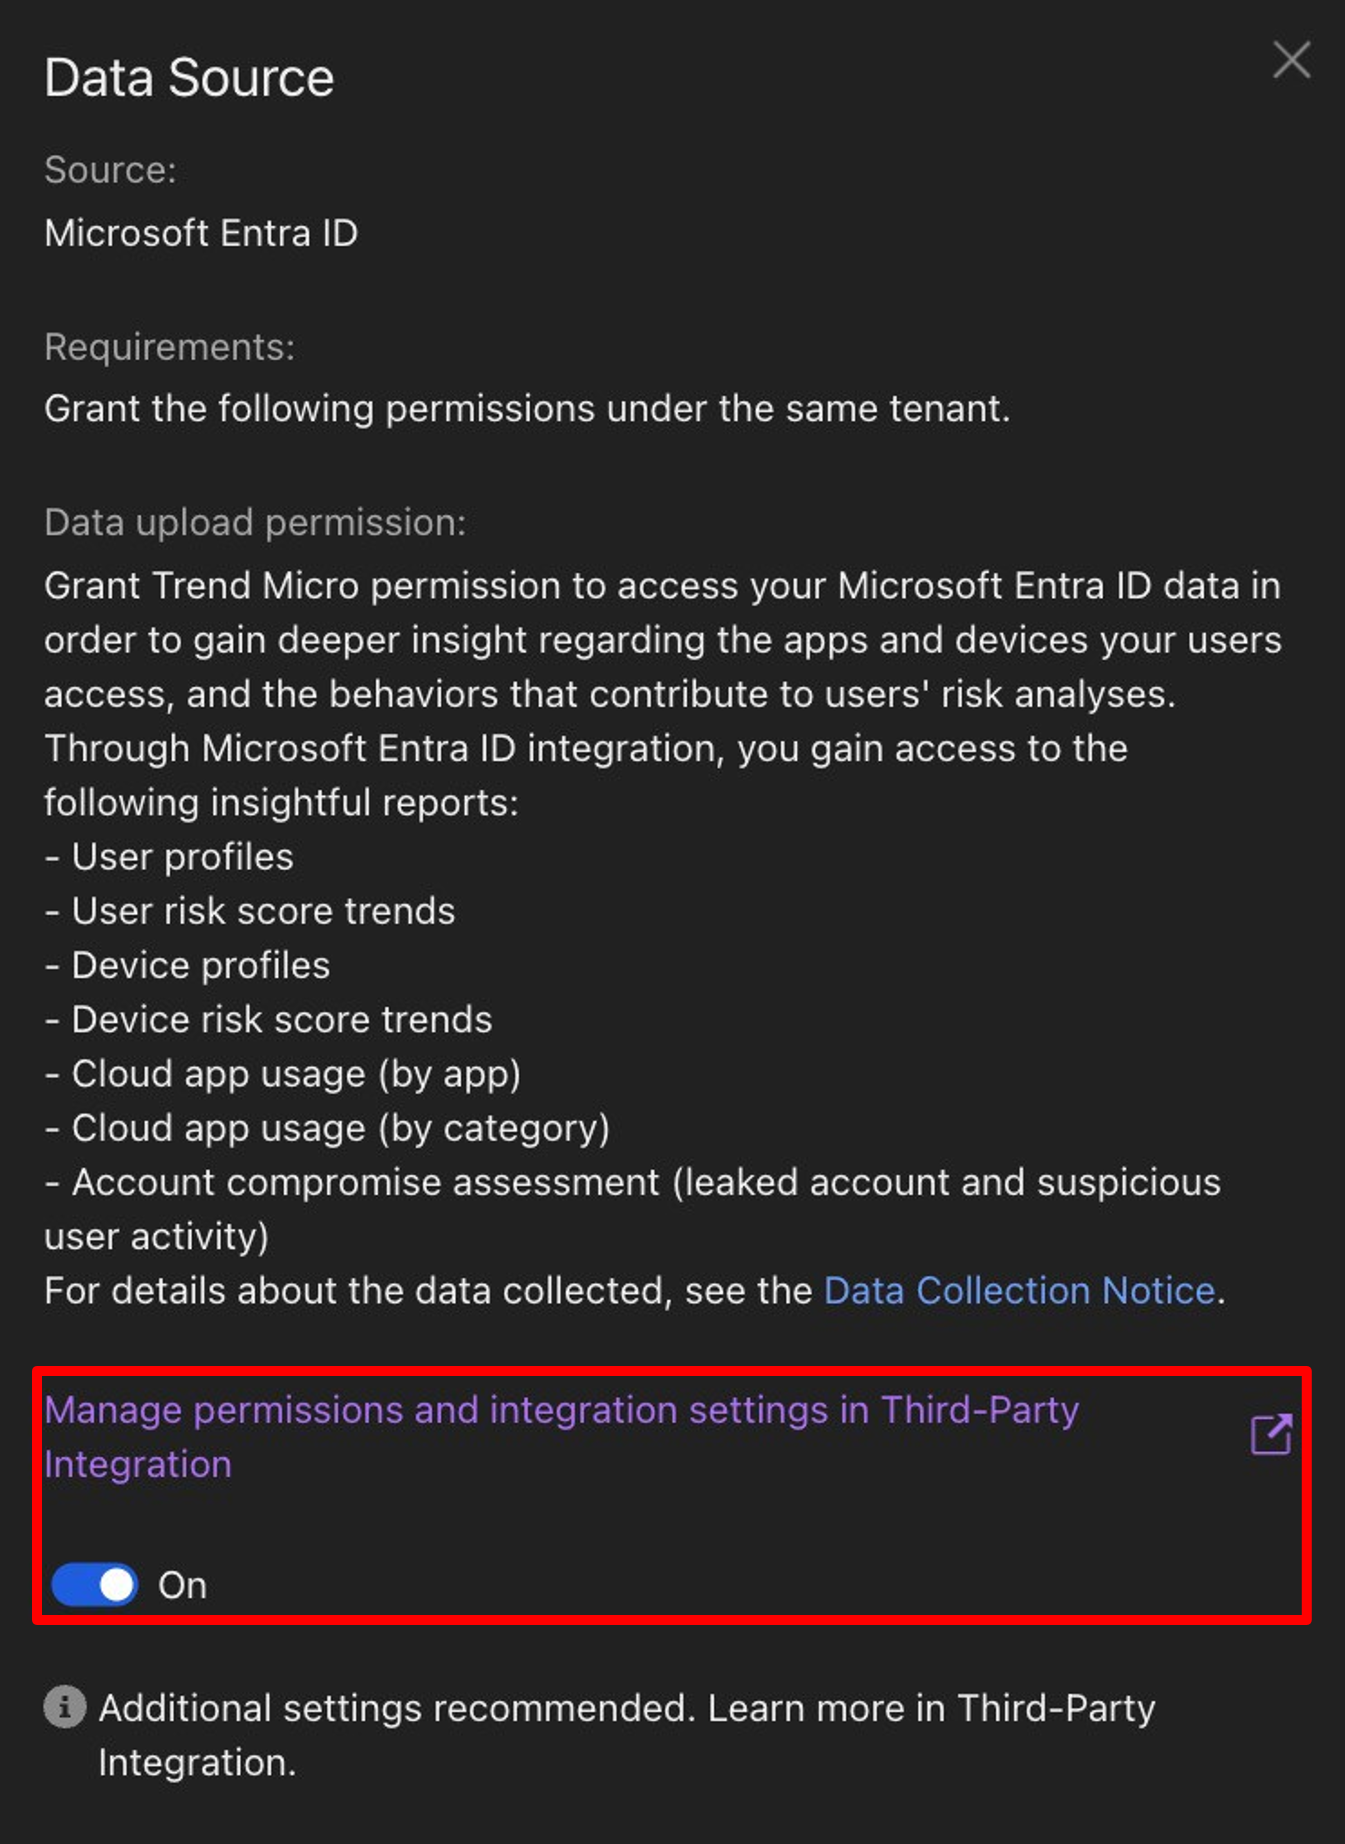Open the Data Collection Notice link
Screen dimensions: 1345x1844
[x=1018, y=1291]
